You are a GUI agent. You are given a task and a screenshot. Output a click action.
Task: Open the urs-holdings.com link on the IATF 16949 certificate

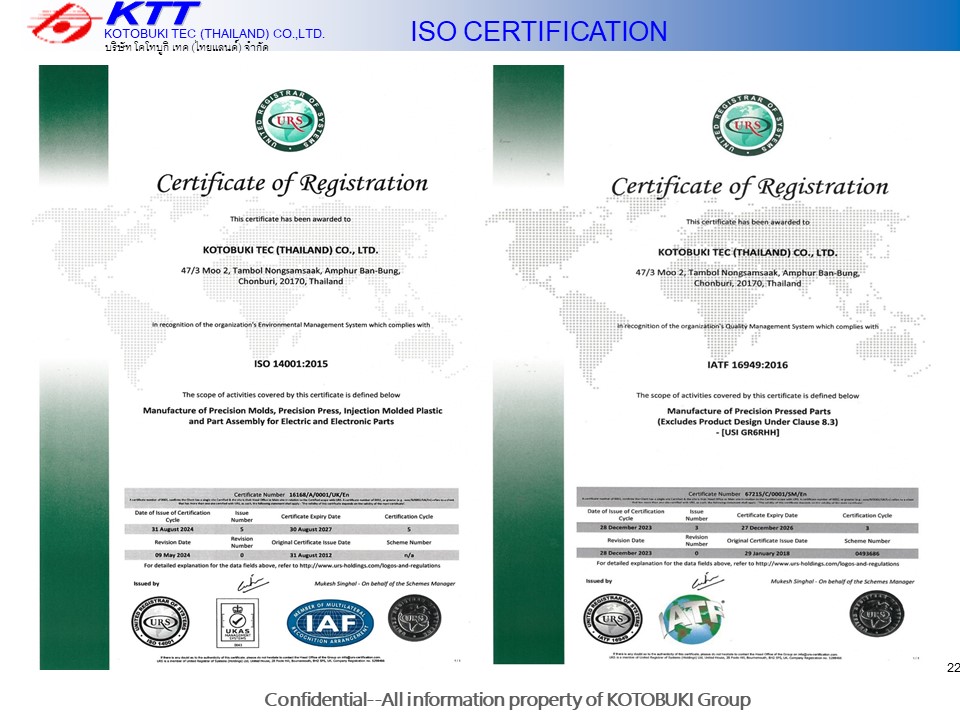(827, 564)
